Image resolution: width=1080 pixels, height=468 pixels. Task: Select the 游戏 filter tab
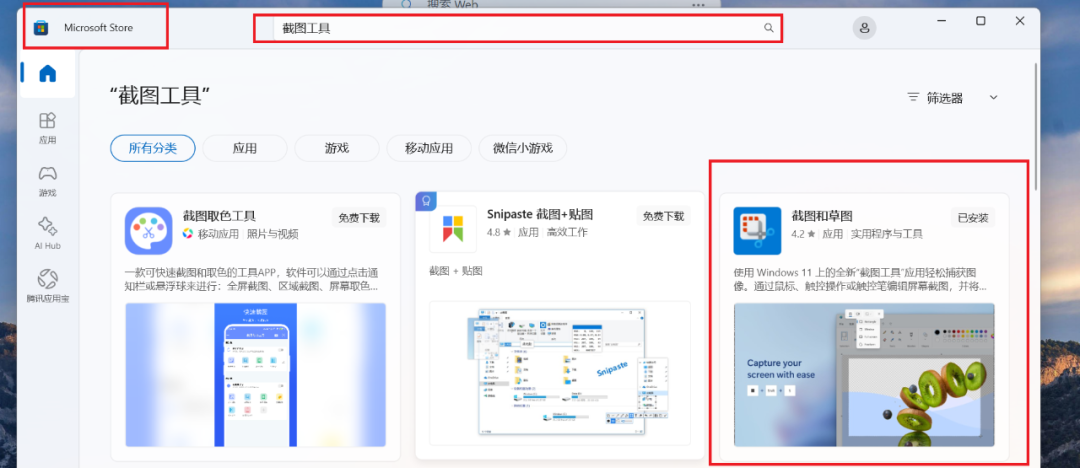[x=337, y=148]
